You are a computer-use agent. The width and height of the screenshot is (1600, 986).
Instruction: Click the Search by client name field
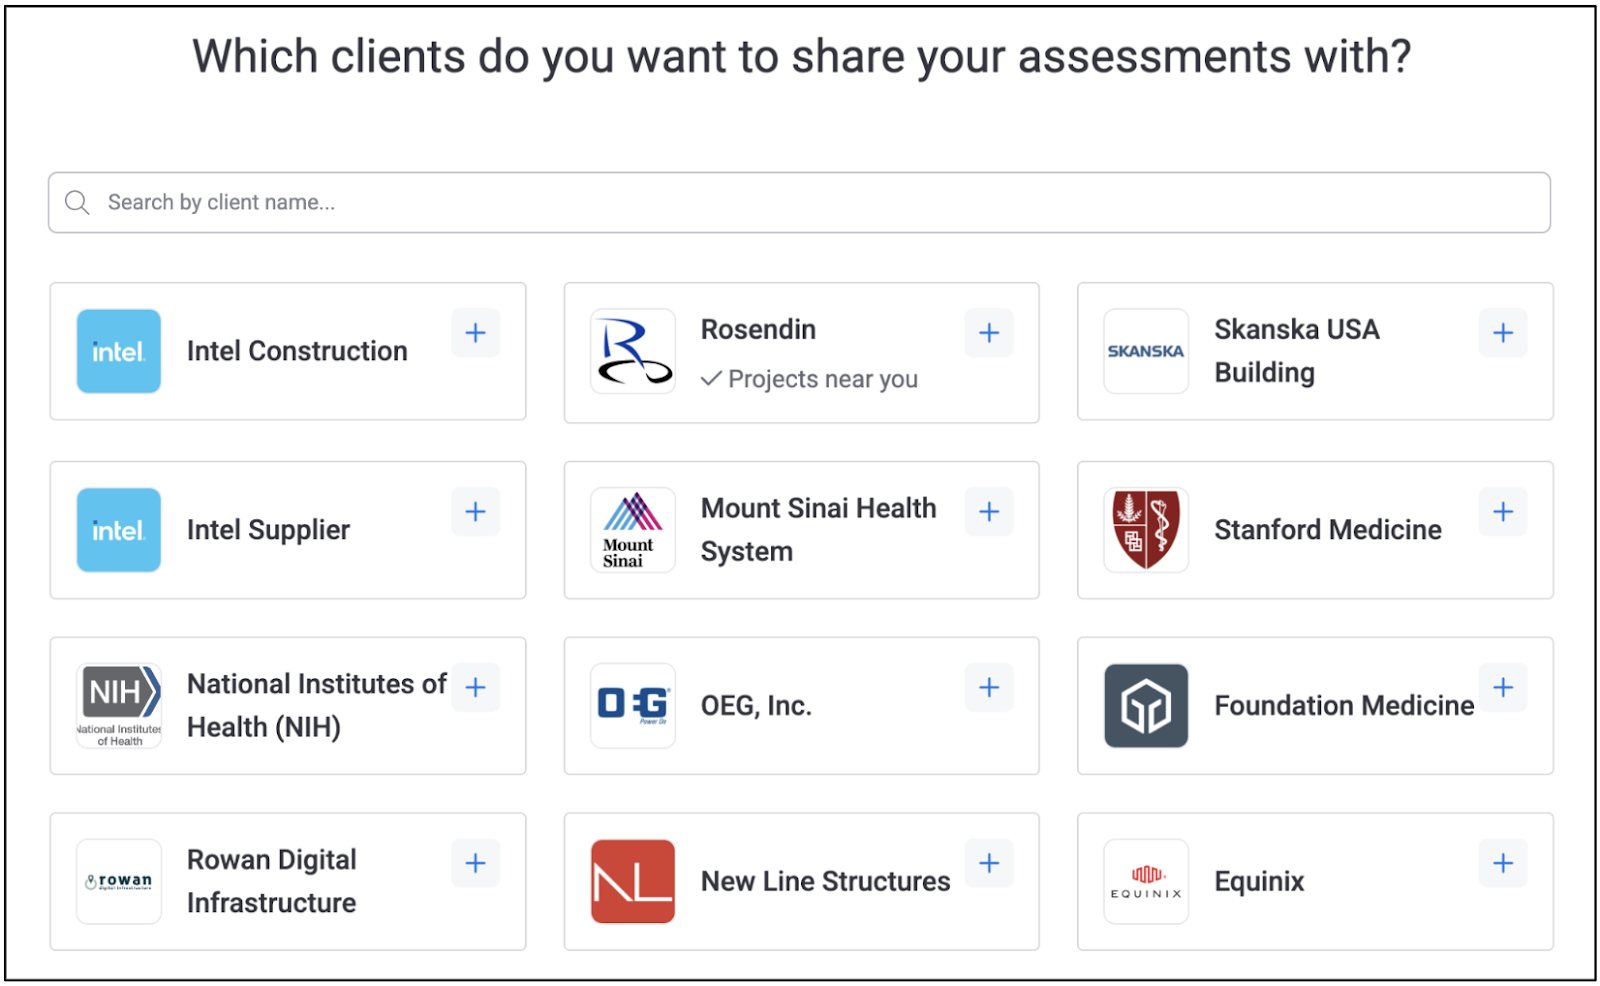[799, 203]
